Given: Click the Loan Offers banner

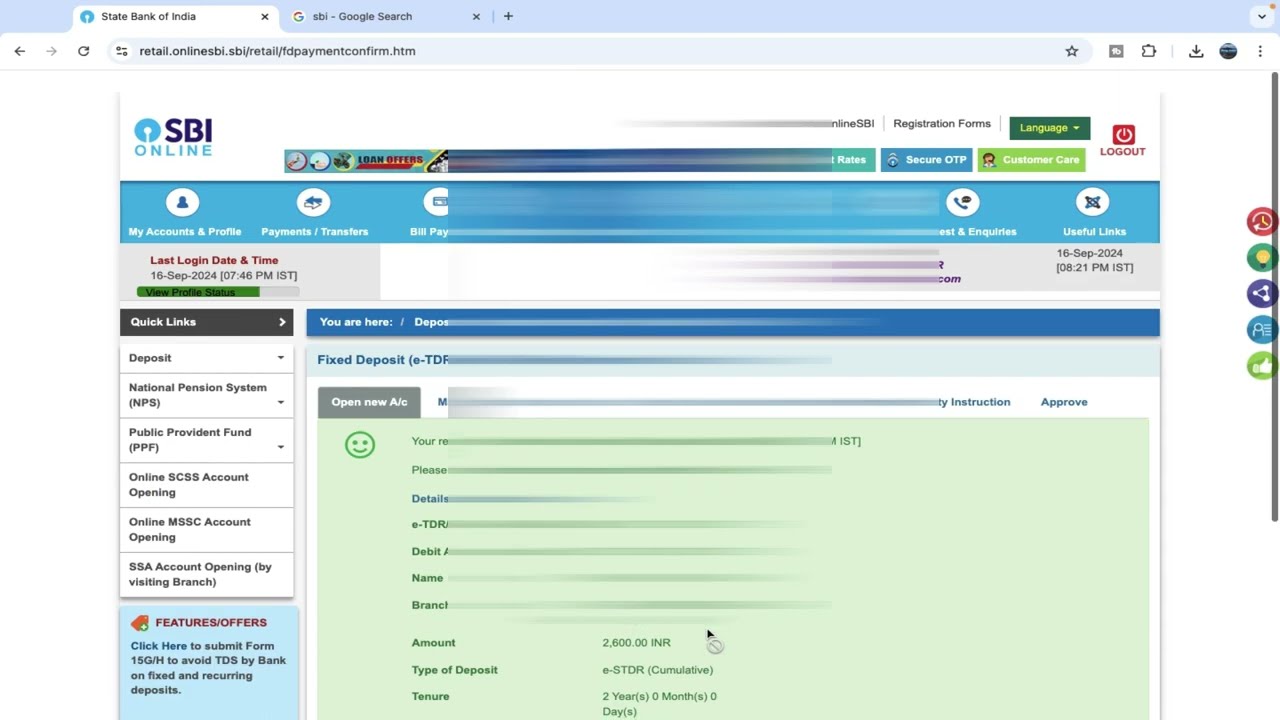Looking at the screenshot, I should pyautogui.click(x=366, y=160).
